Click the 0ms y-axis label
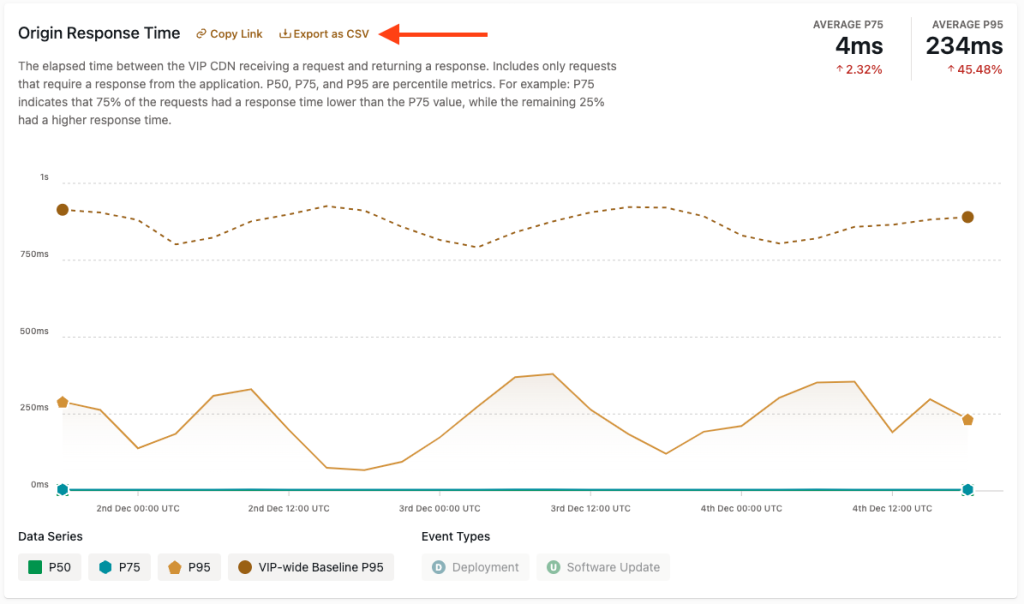 40,485
